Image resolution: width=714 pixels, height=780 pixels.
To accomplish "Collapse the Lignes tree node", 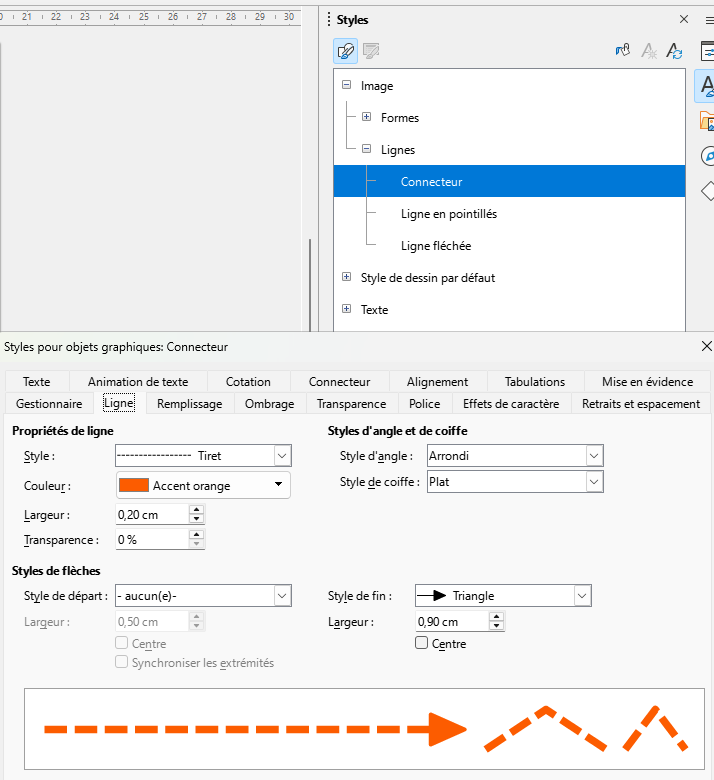I will [367, 149].
